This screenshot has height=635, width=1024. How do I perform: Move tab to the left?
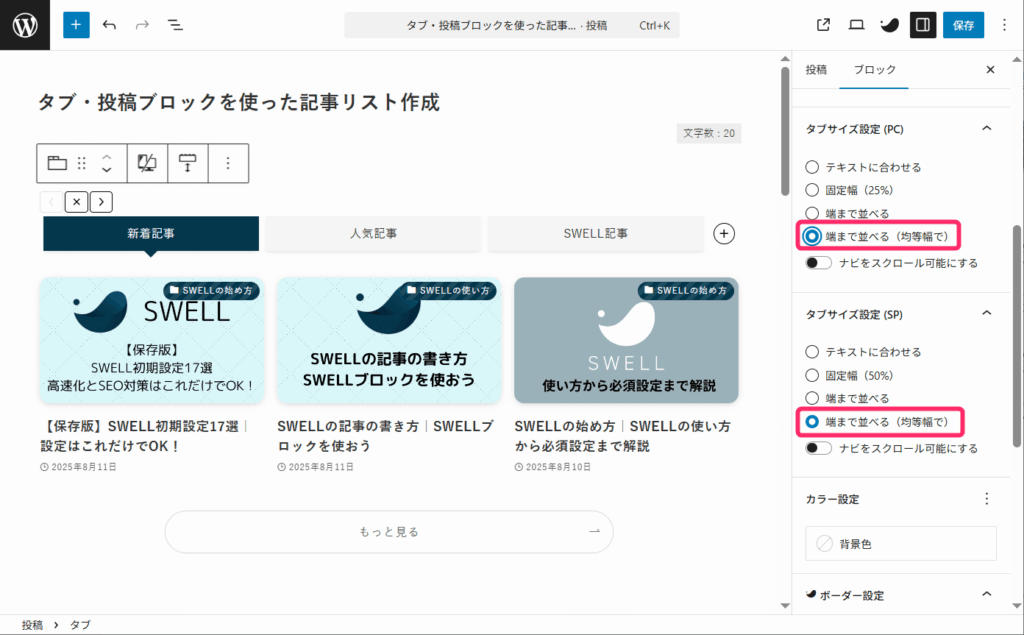pyautogui.click(x=51, y=202)
